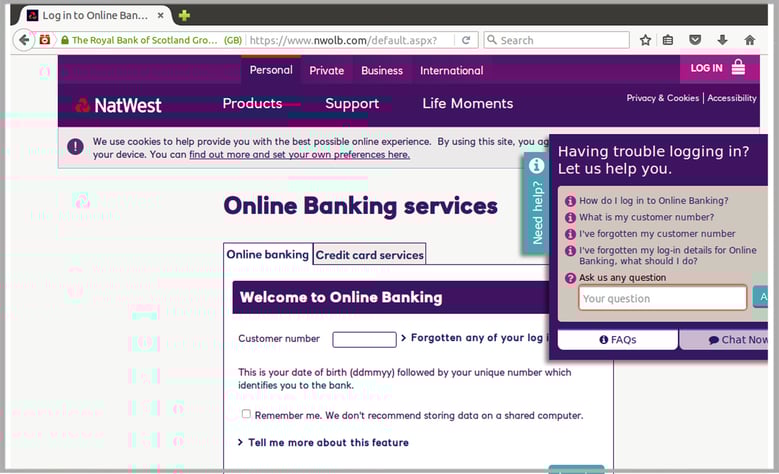Open the Products menu
779x474 pixels.
pos(252,103)
